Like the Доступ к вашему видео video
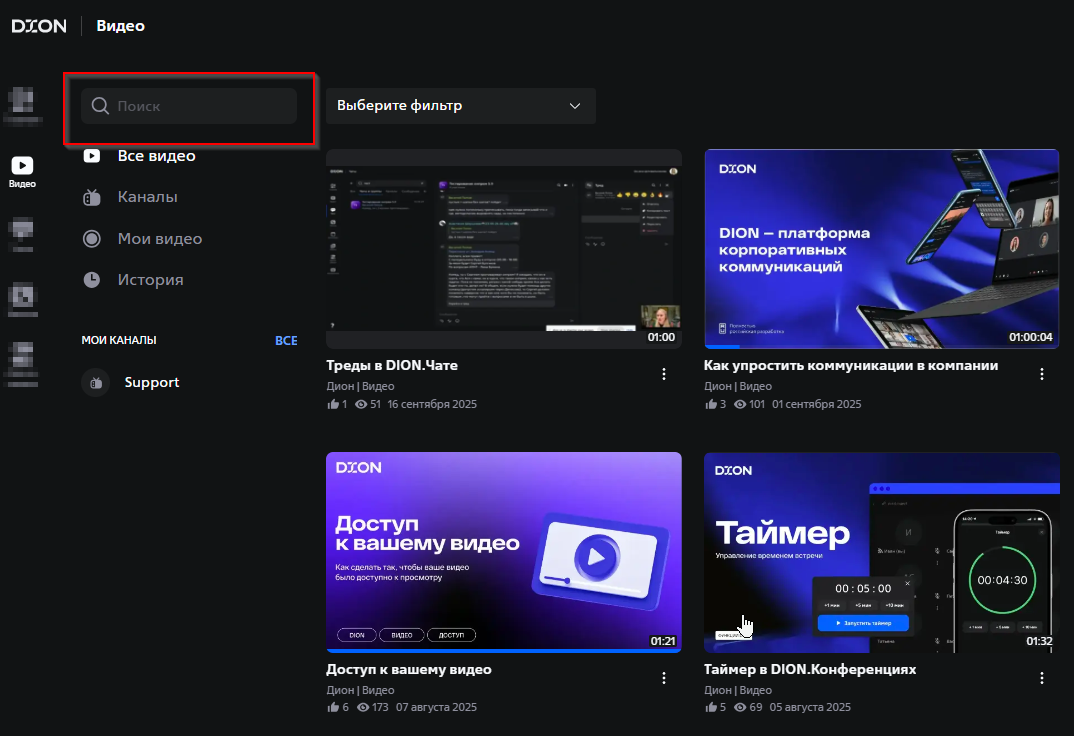 click(333, 708)
